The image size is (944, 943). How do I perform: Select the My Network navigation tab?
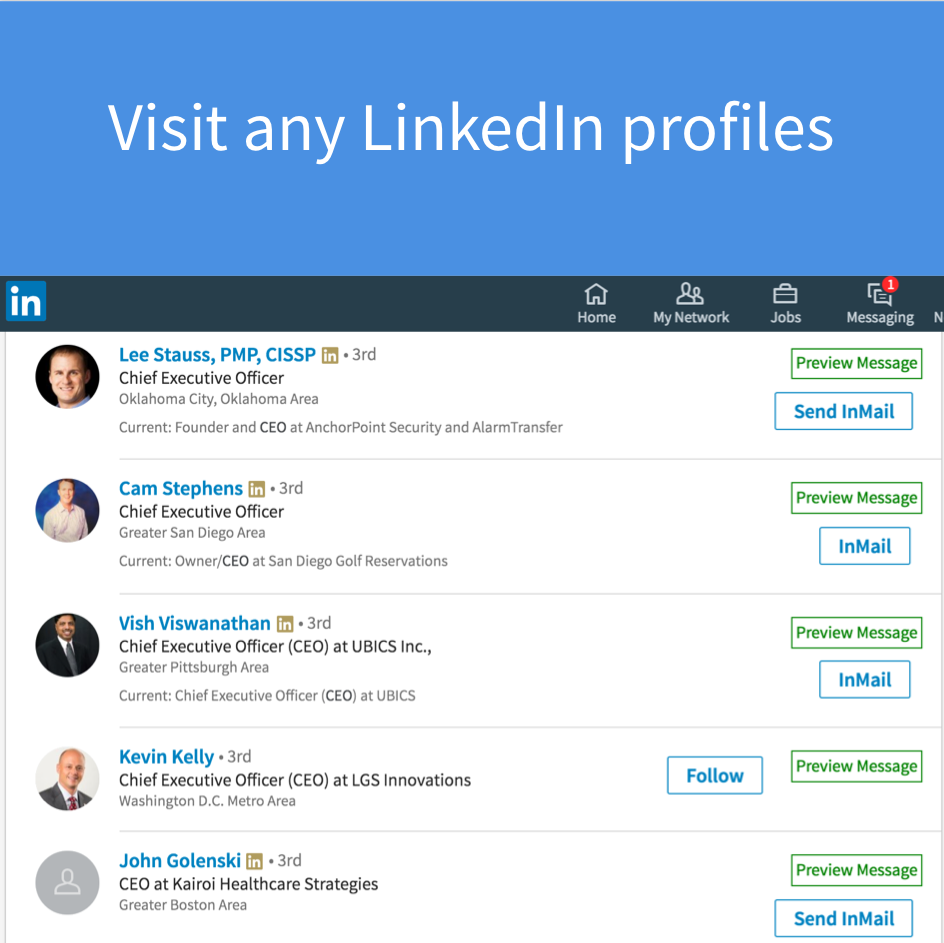point(689,304)
